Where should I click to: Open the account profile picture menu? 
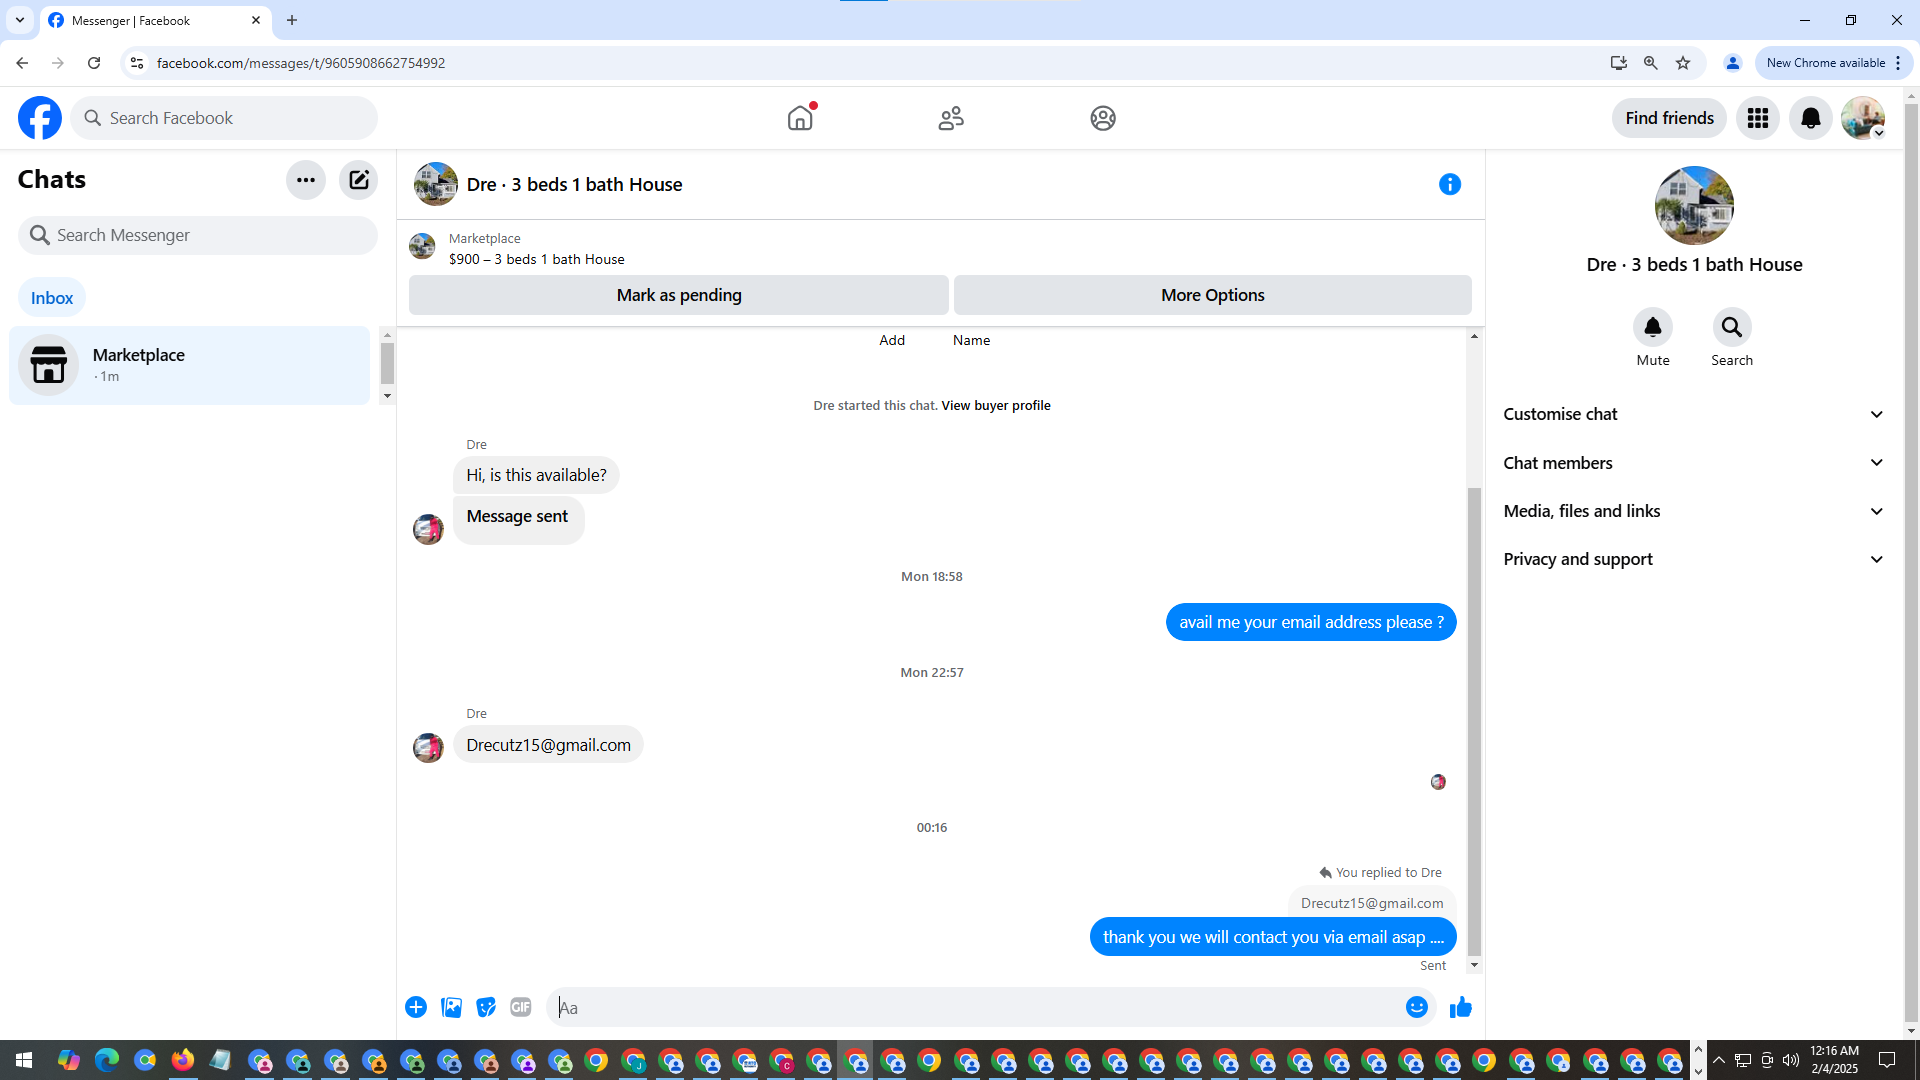click(1863, 118)
